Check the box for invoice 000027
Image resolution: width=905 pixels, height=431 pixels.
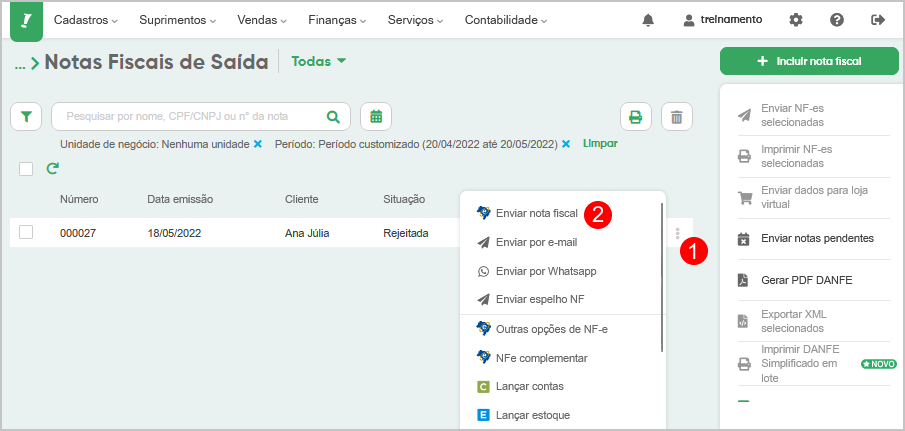(26, 233)
